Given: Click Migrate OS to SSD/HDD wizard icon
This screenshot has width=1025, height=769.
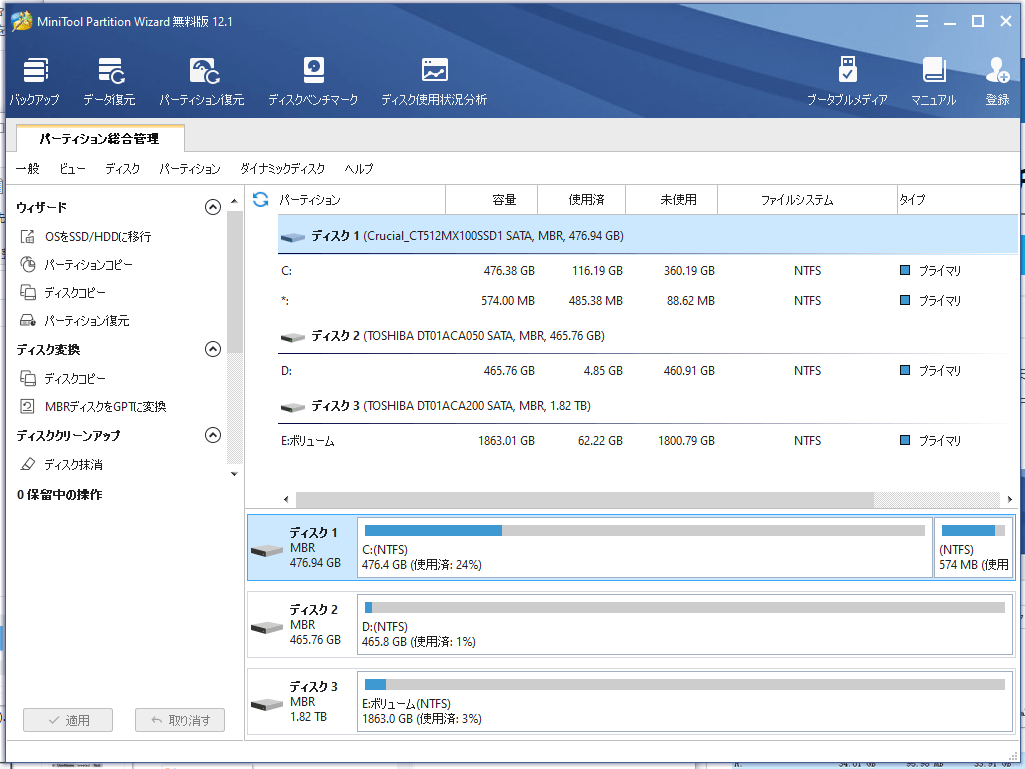Looking at the screenshot, I should coord(27,236).
